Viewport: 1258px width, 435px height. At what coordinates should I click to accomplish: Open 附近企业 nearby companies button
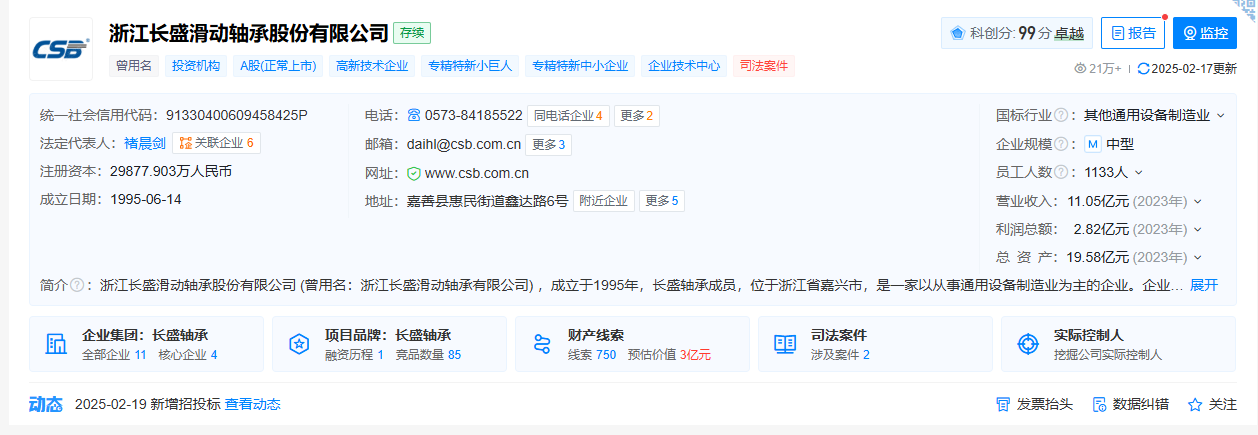[604, 201]
